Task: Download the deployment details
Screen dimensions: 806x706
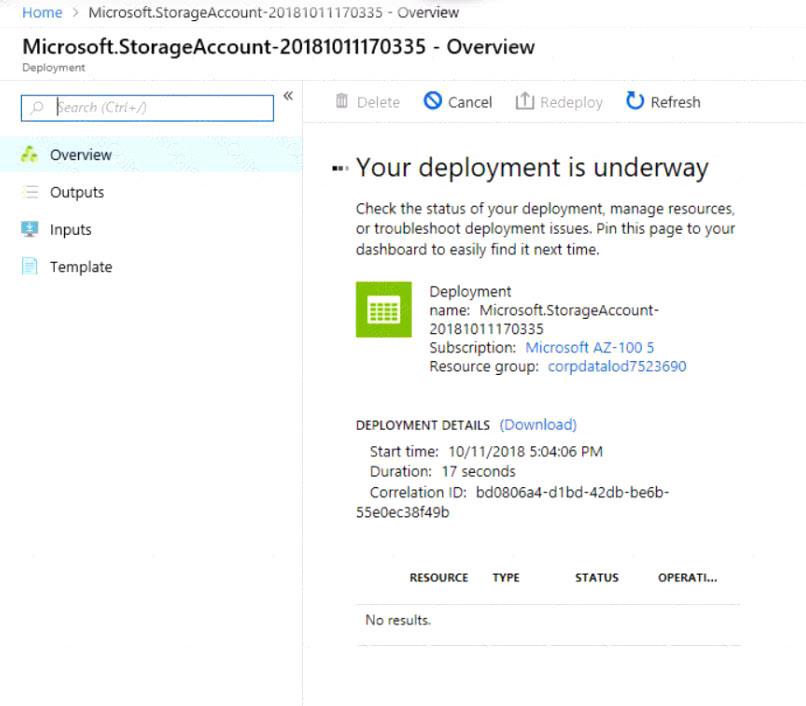Action: coord(538,425)
